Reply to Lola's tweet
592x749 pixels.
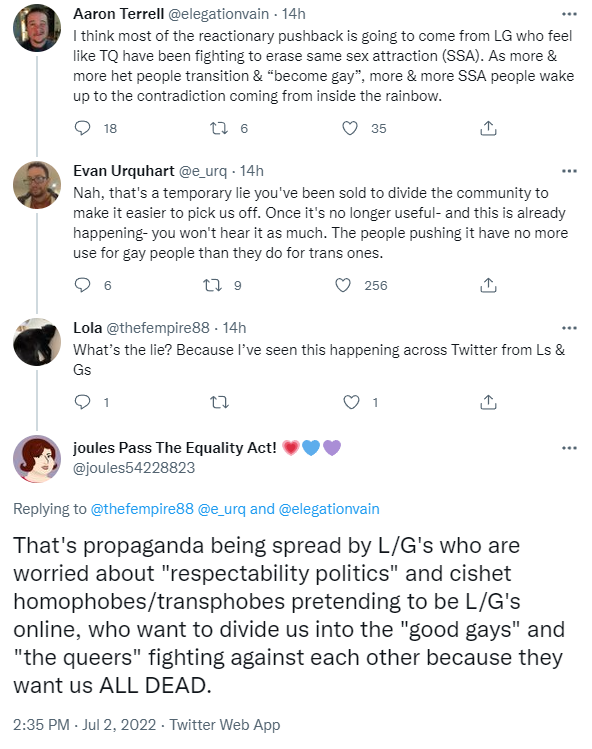point(83,402)
